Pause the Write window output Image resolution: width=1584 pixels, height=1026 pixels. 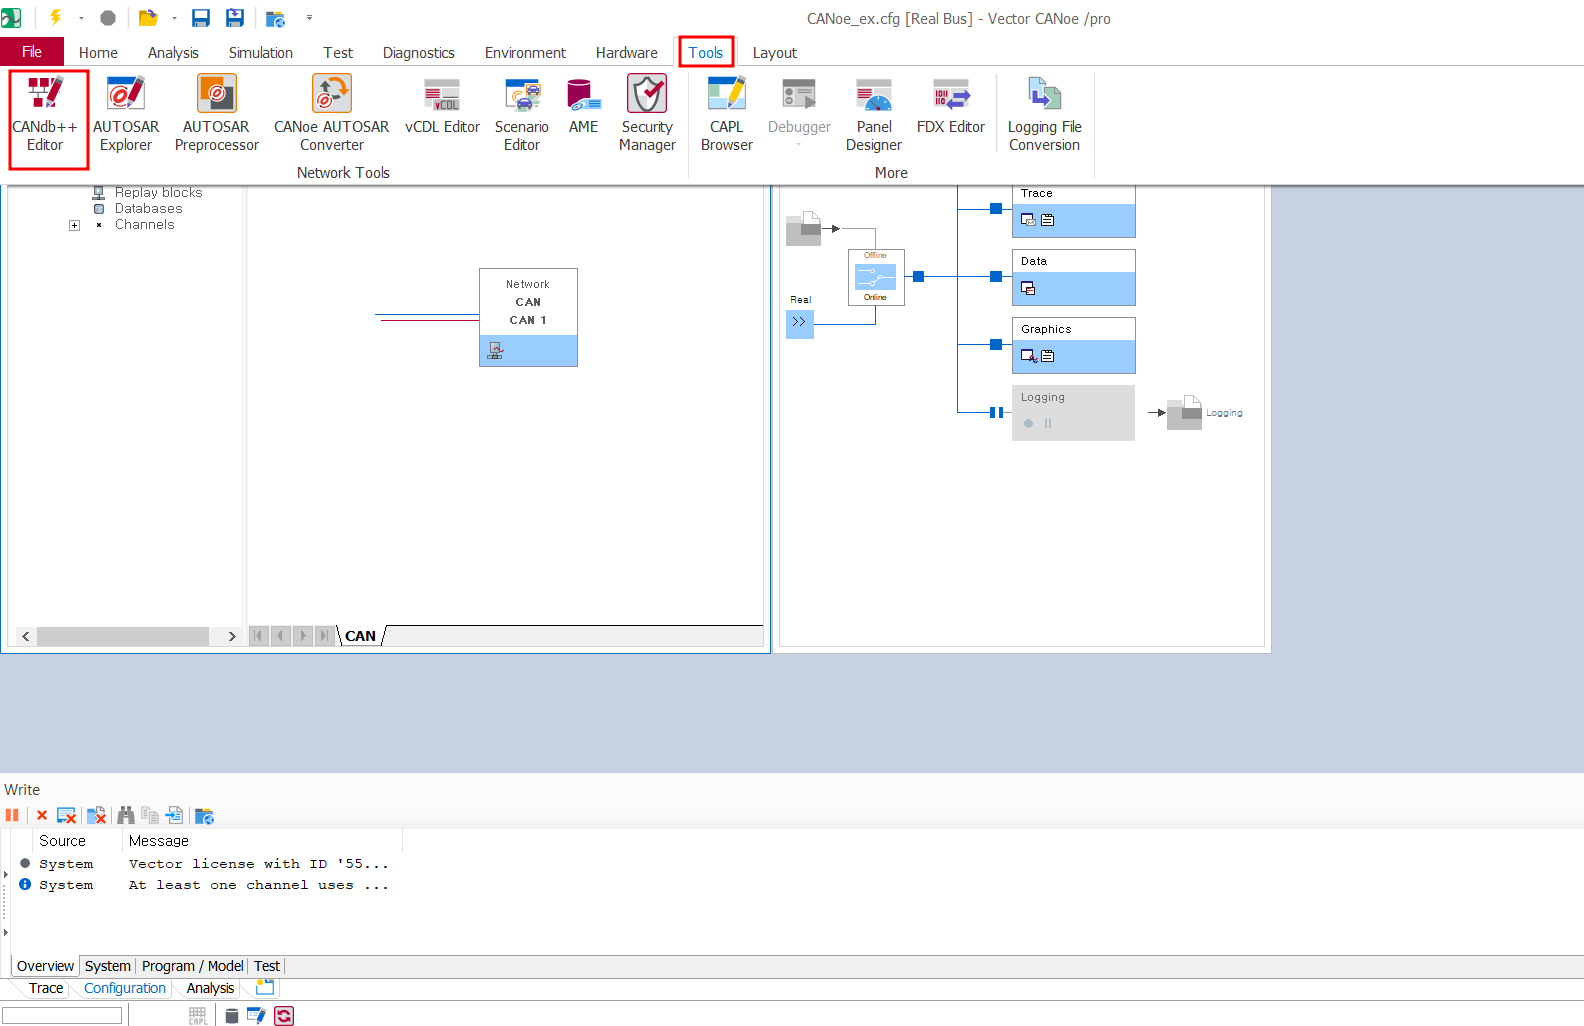[x=12, y=816]
